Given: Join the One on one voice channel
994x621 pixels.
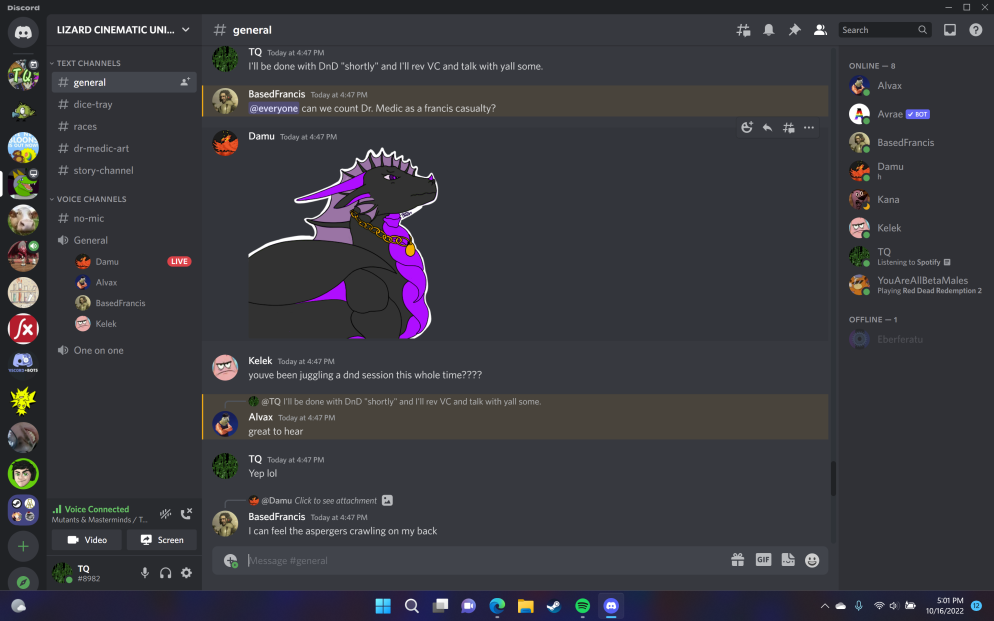Looking at the screenshot, I should point(124,350).
